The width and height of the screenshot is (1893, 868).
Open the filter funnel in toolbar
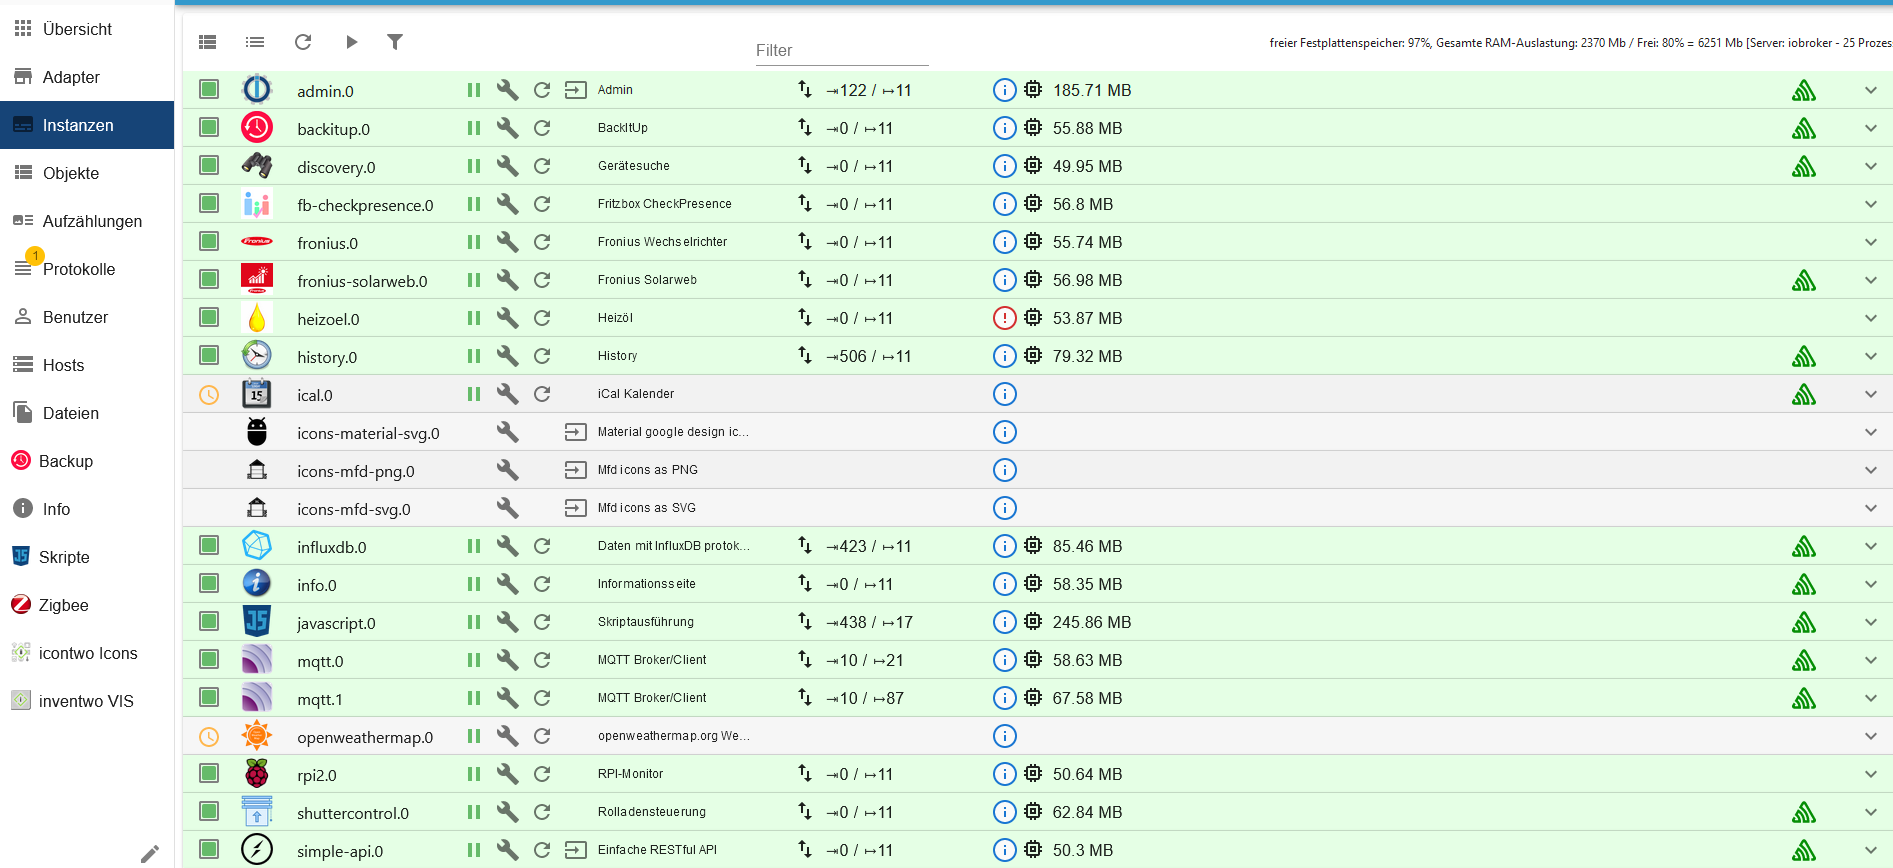point(395,42)
